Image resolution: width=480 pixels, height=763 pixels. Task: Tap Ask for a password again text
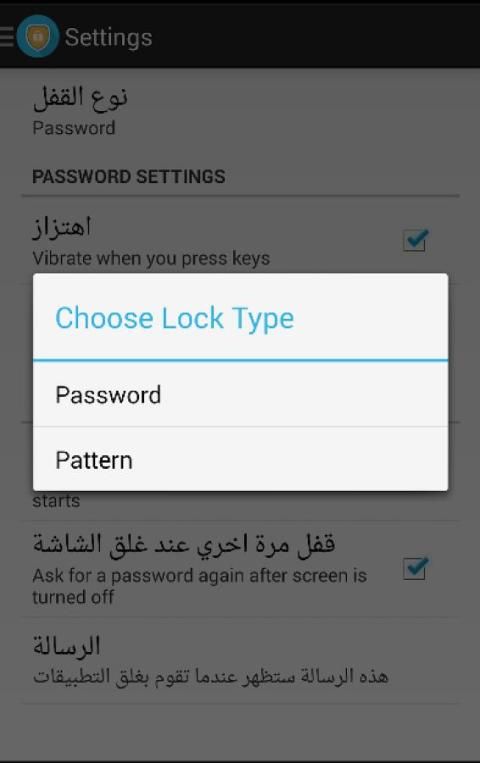click(x=200, y=586)
